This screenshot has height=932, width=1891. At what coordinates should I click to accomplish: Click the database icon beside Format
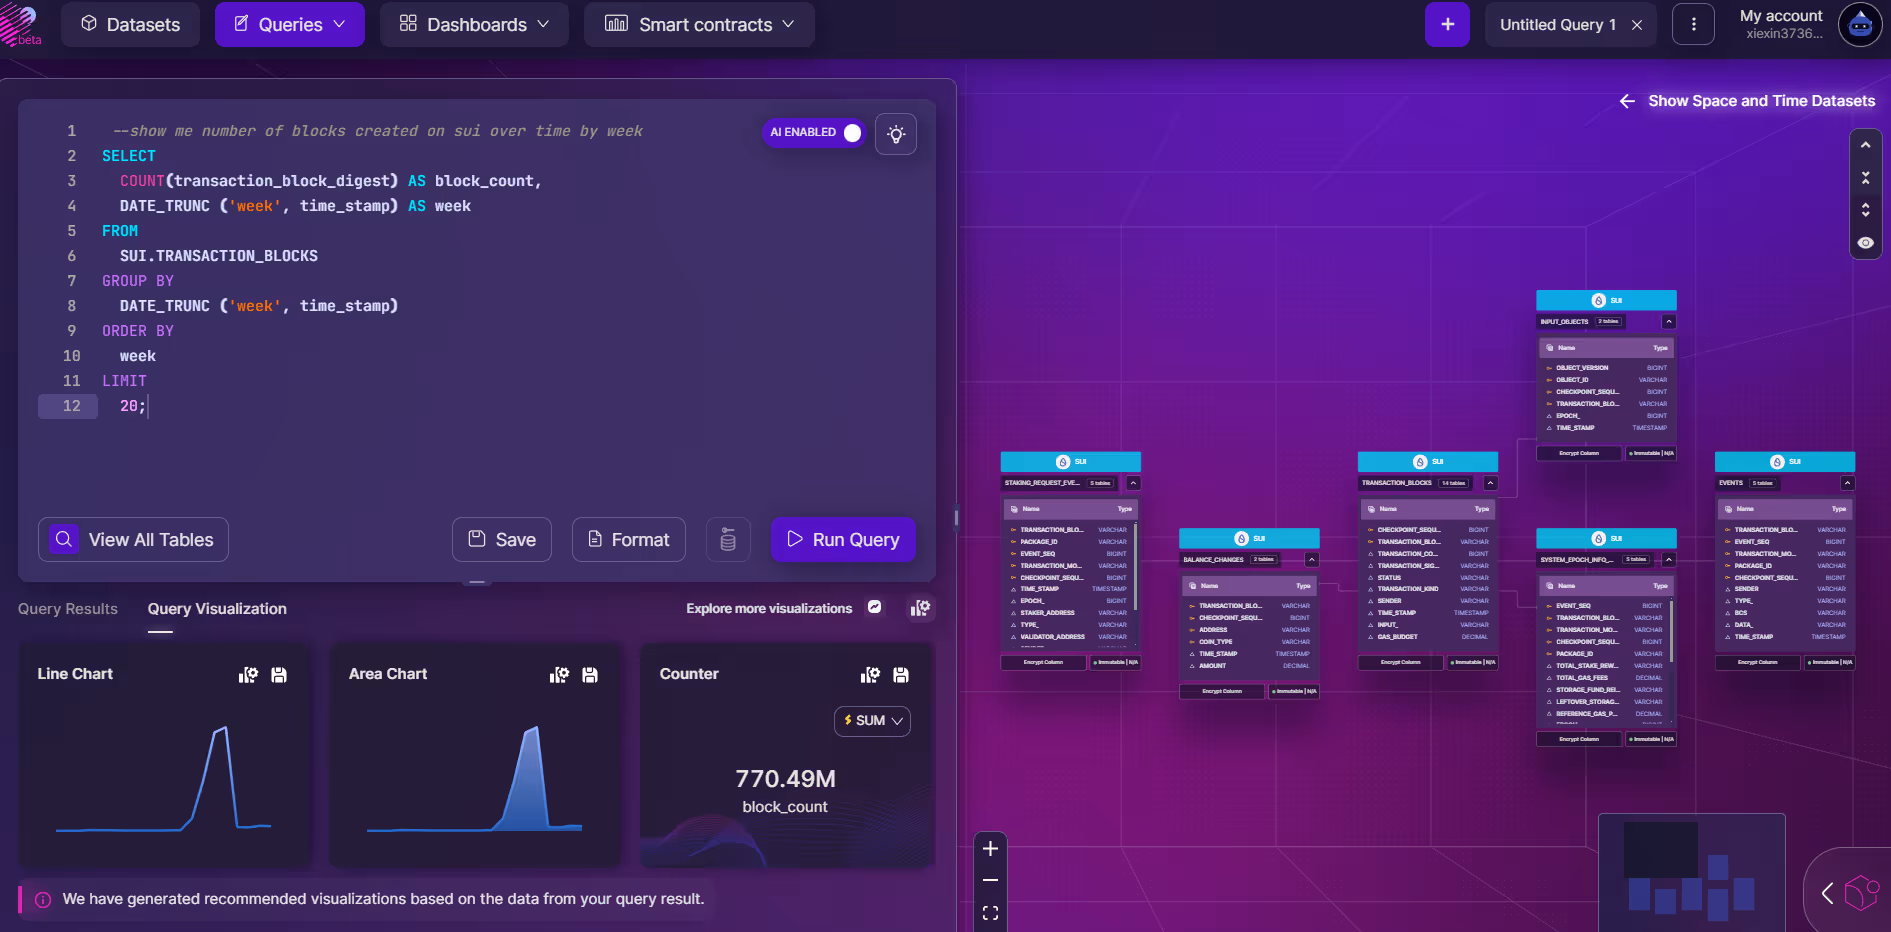coord(728,540)
